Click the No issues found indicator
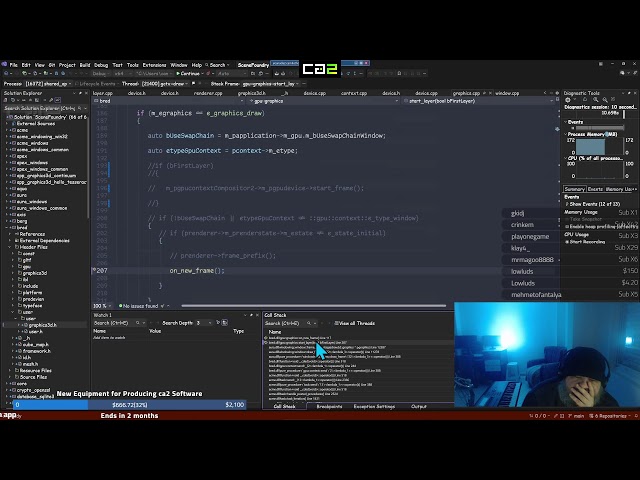The height and width of the screenshot is (480, 640). coord(137,306)
